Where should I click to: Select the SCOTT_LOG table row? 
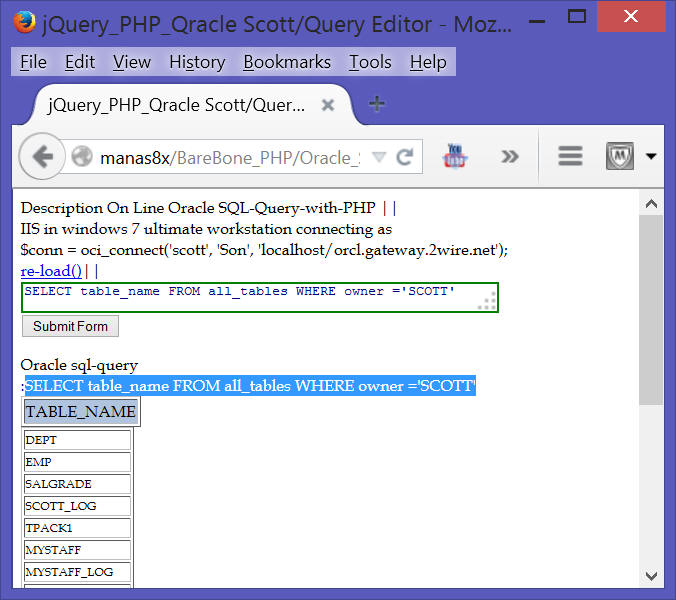pyautogui.click(x=78, y=506)
